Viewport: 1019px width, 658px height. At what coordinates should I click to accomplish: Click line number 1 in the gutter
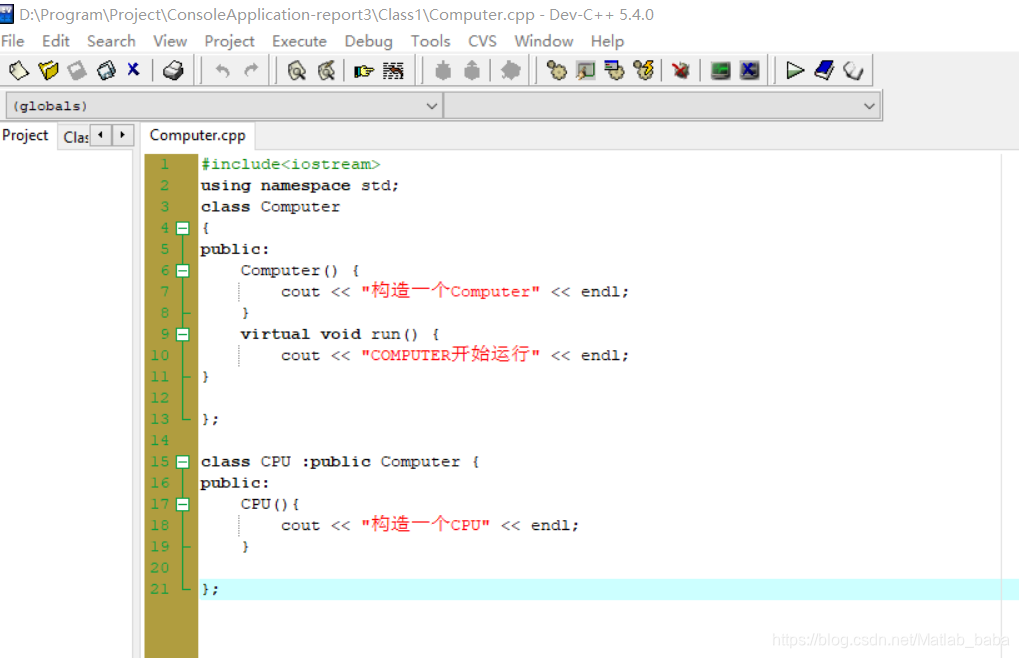click(165, 164)
